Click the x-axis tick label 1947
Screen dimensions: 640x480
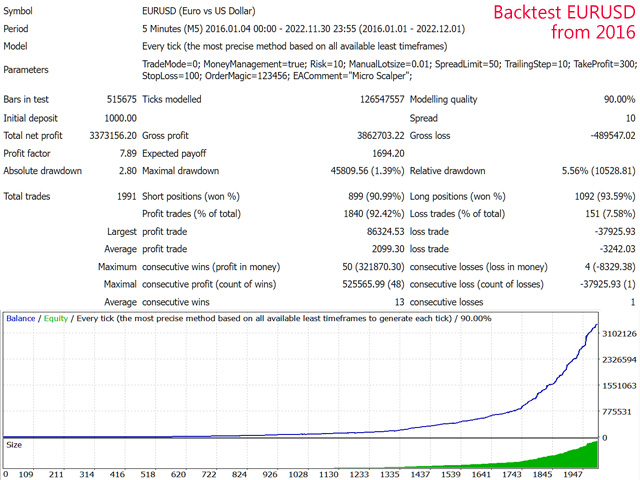pyautogui.click(x=572, y=474)
